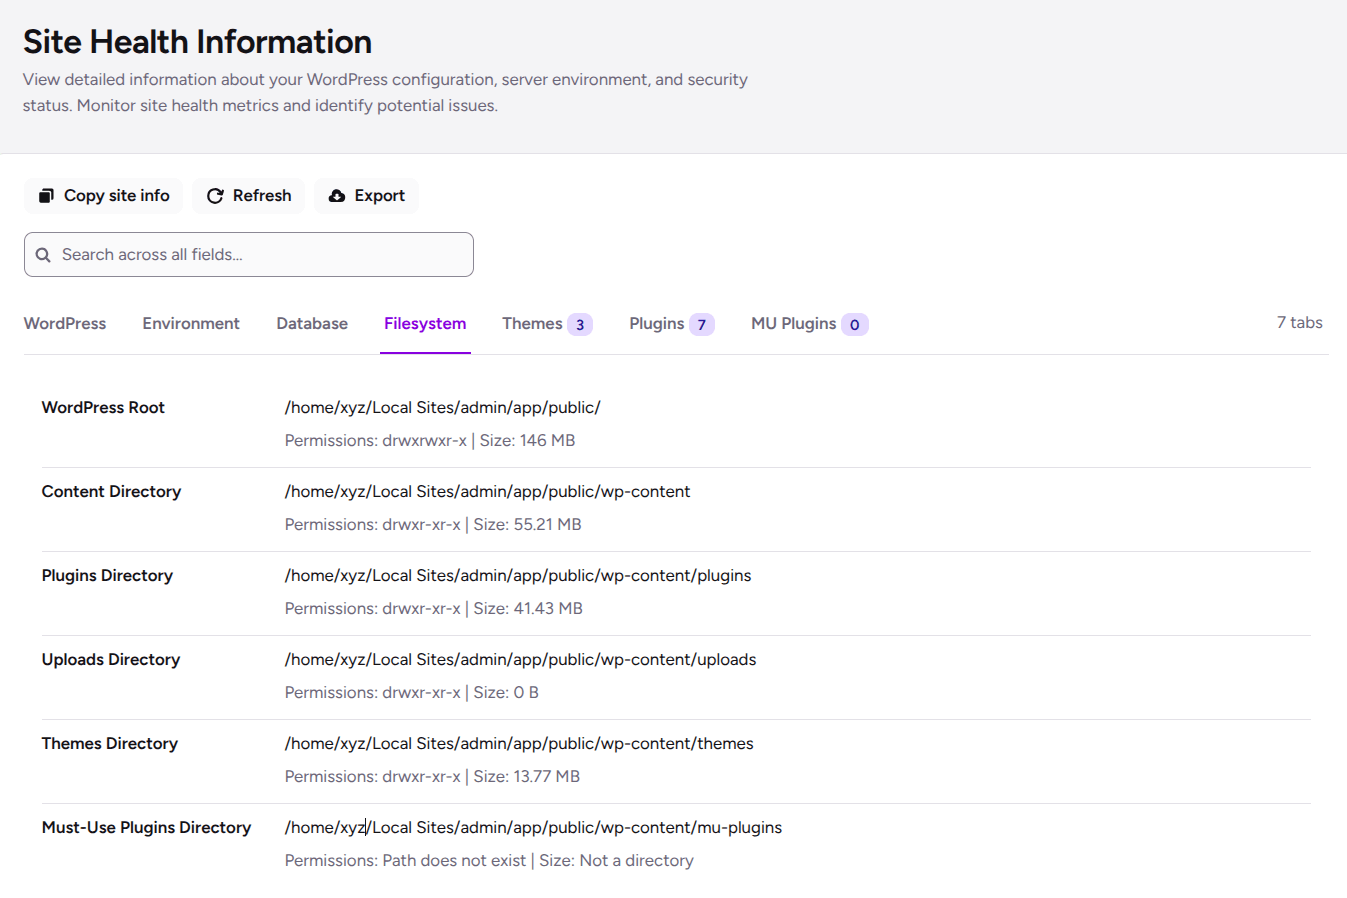Switch to the WordPress tab
Screen dimensions: 1347x898
click(x=65, y=324)
